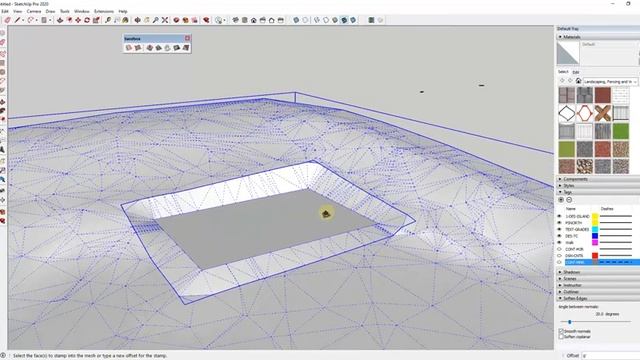
Task: Open the Tools menu
Action: coord(65,11)
